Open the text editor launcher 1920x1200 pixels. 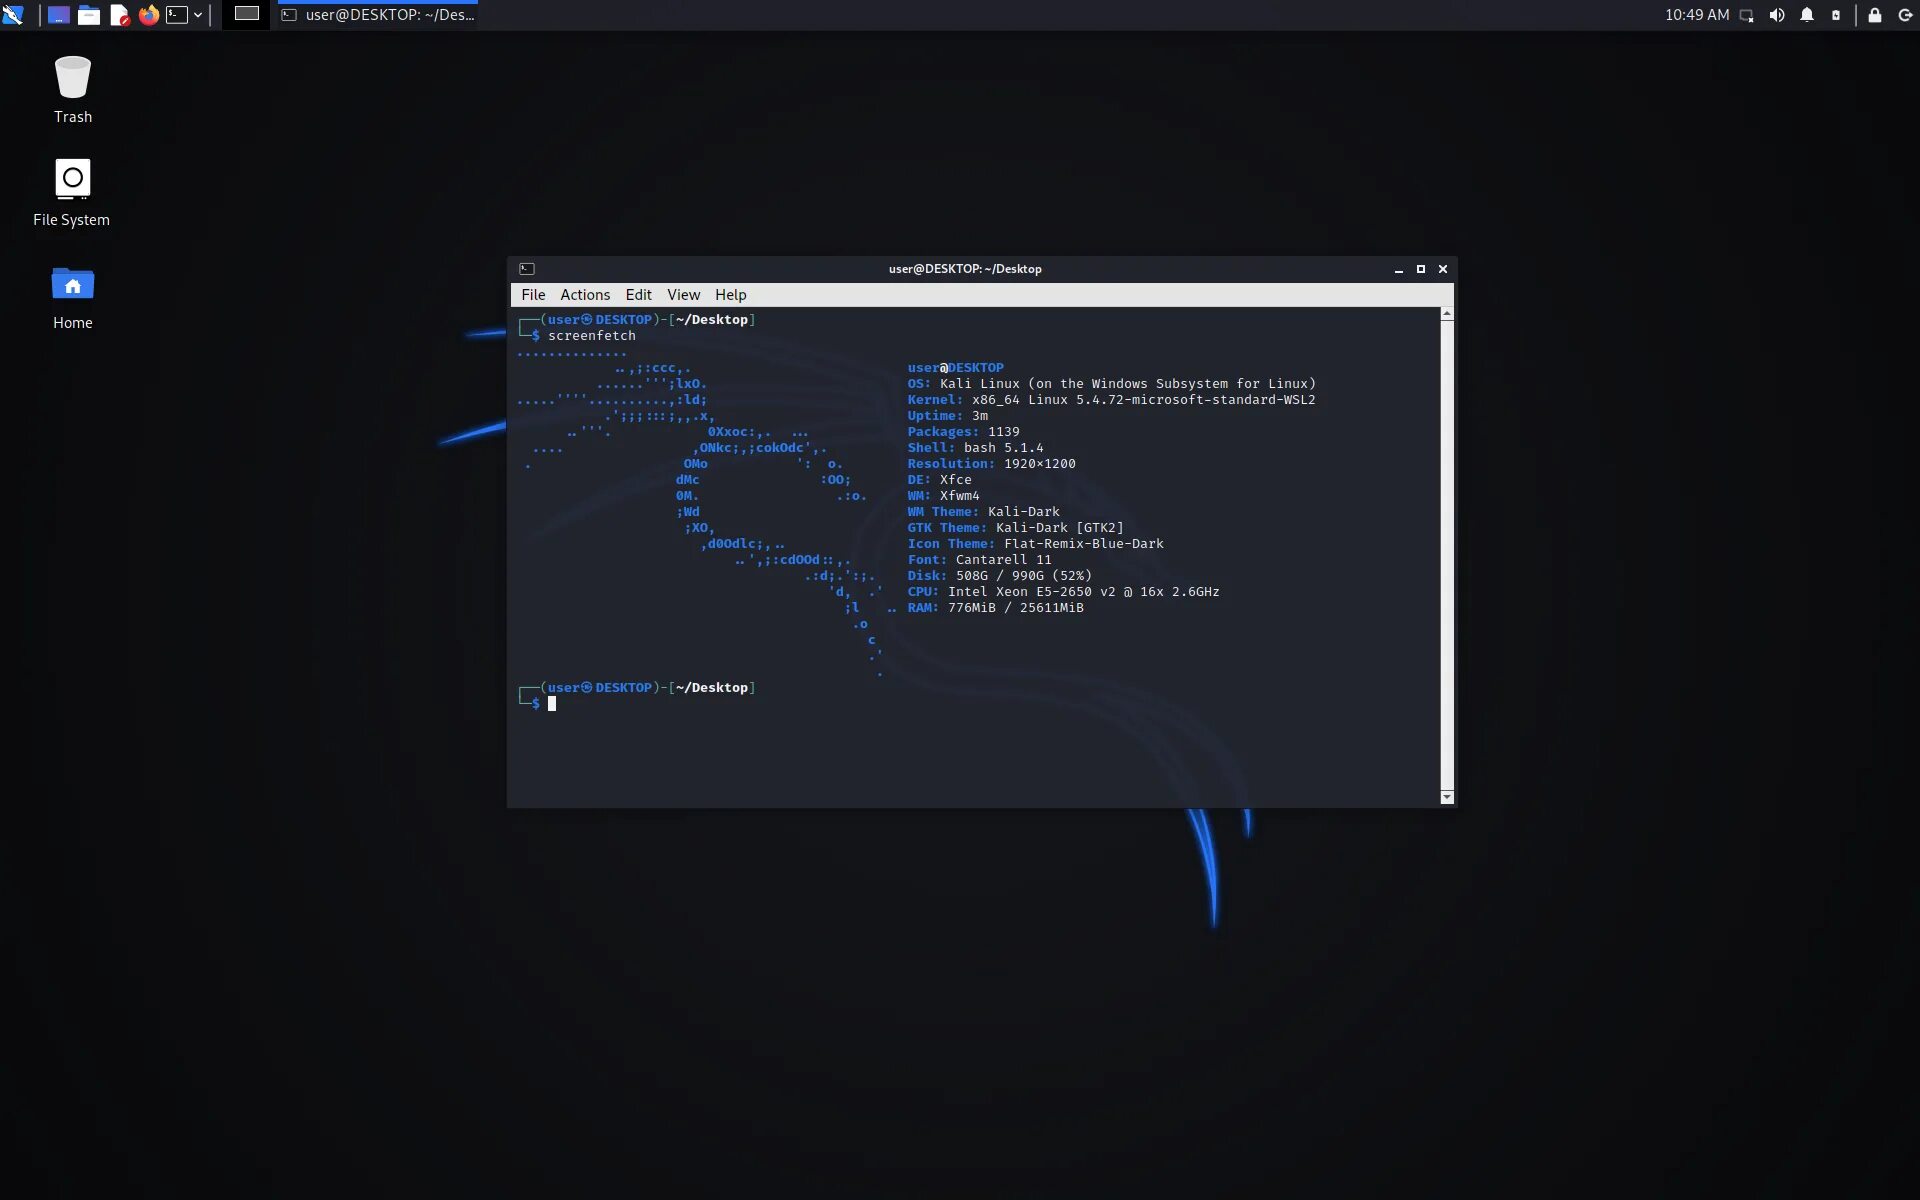tap(119, 15)
